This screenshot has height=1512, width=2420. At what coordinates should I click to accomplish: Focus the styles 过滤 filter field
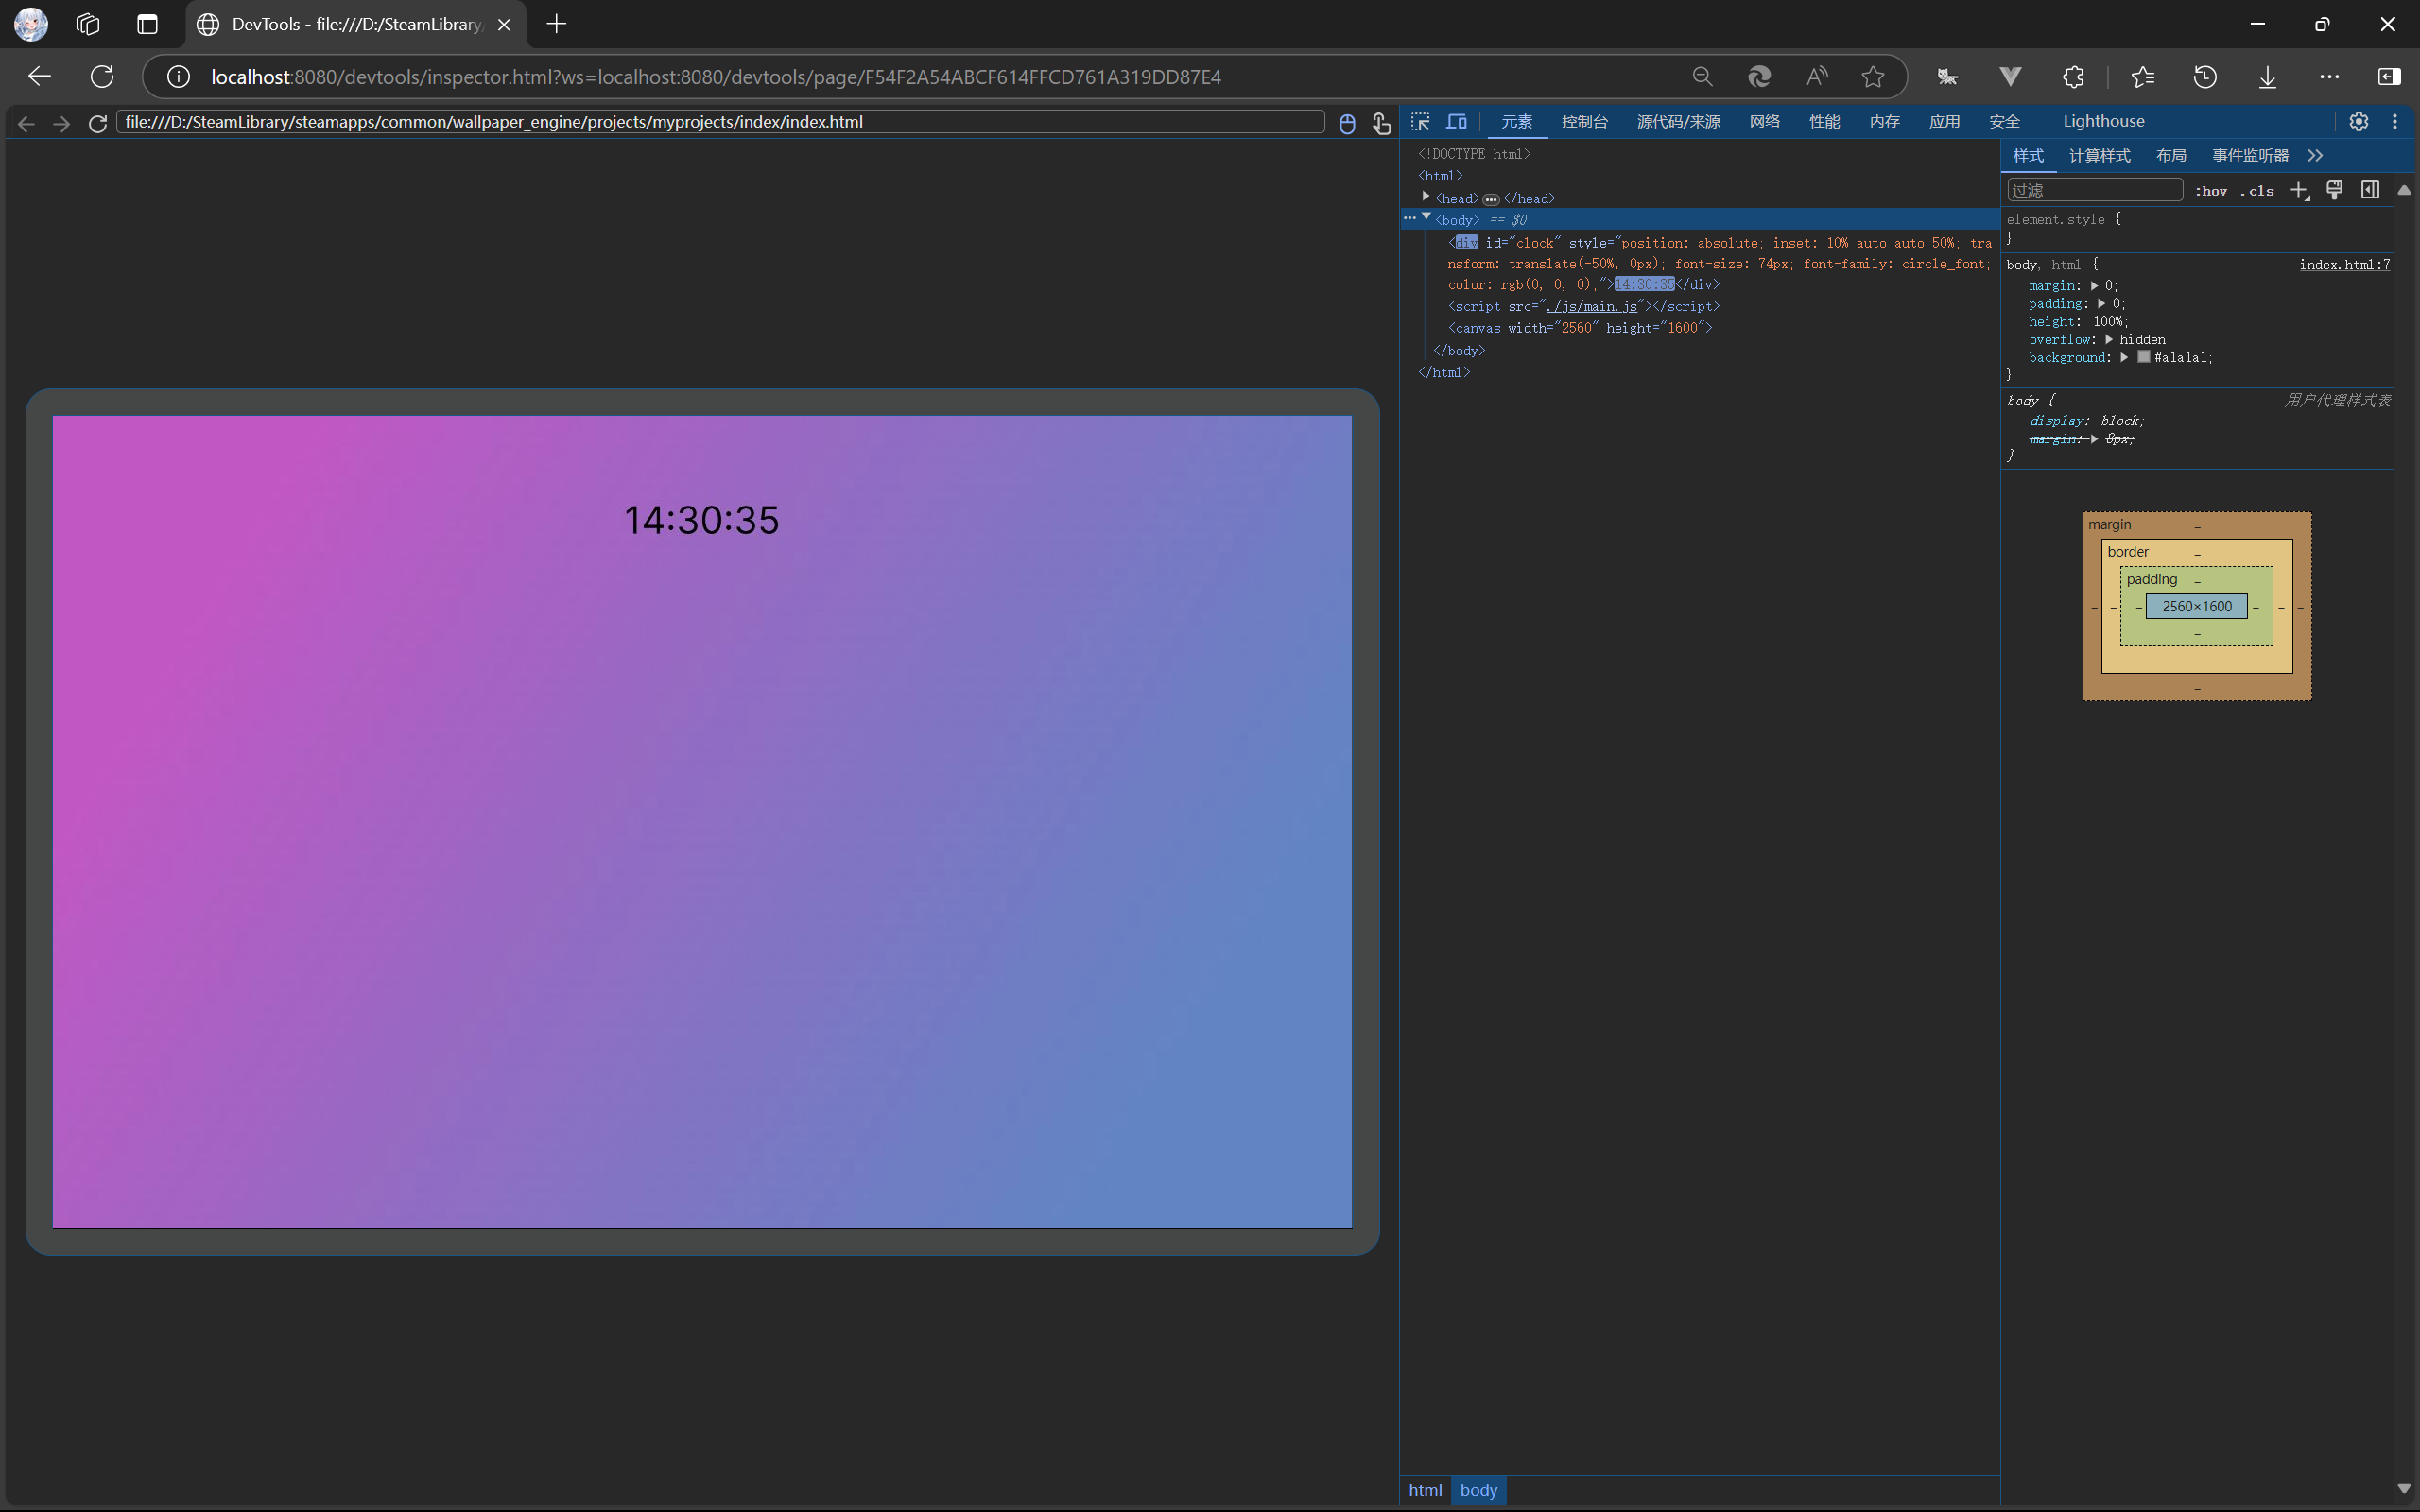coord(2094,190)
